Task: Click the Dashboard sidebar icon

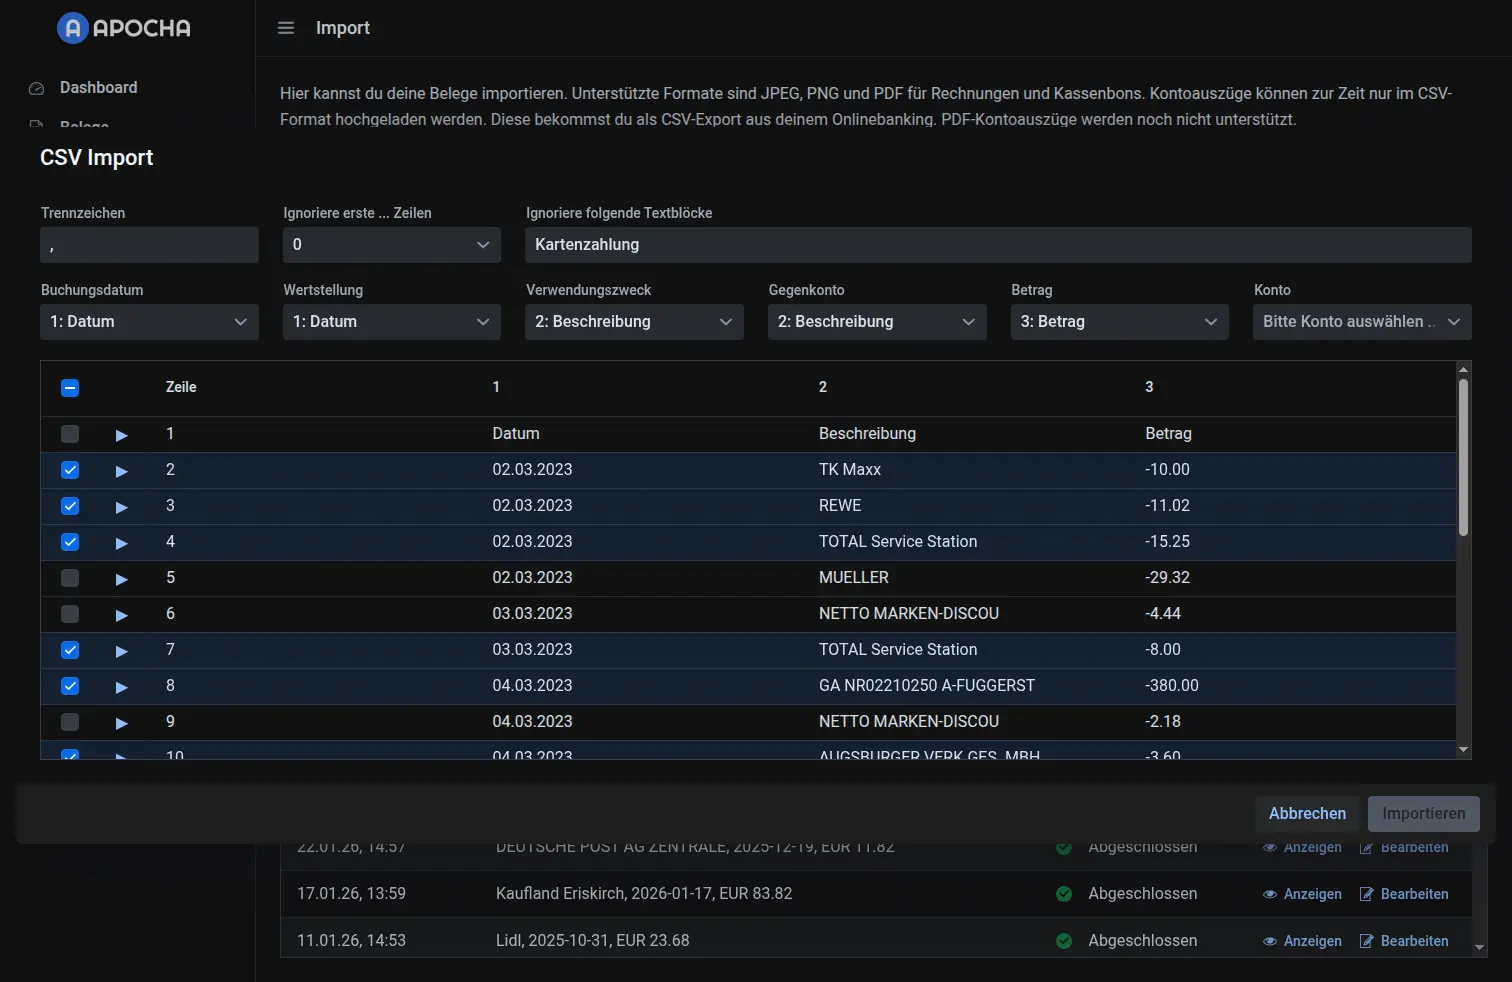Action: pos(36,88)
